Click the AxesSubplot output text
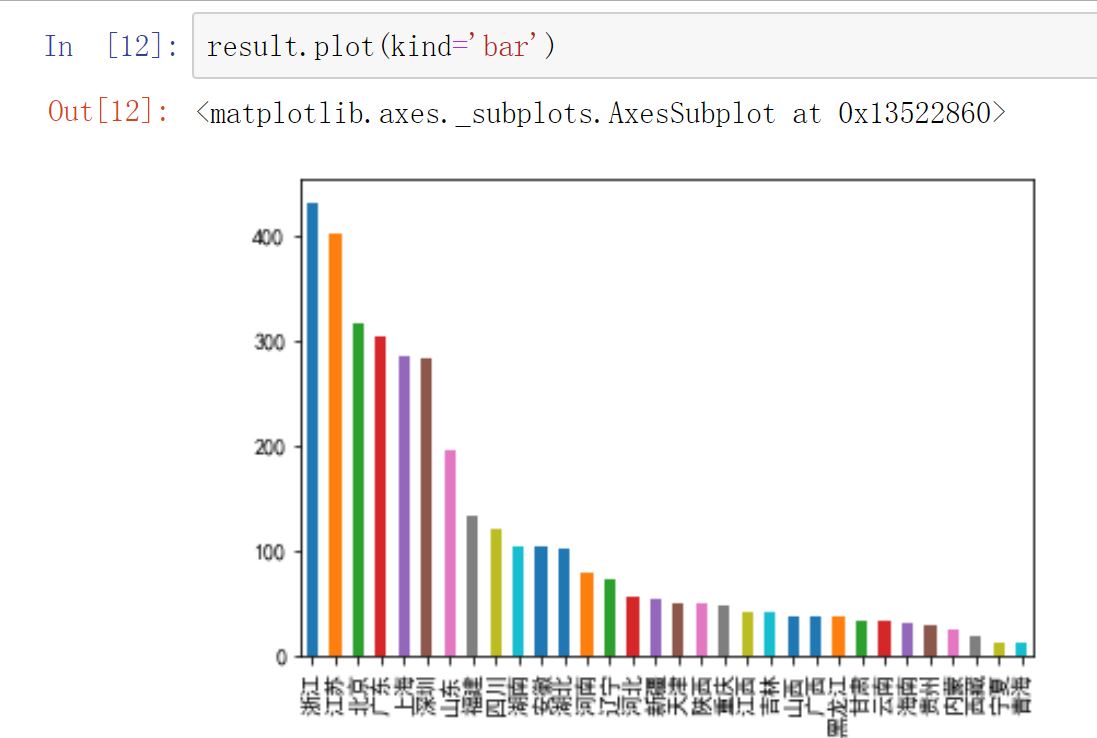This screenshot has width=1097, height=738. click(x=601, y=113)
